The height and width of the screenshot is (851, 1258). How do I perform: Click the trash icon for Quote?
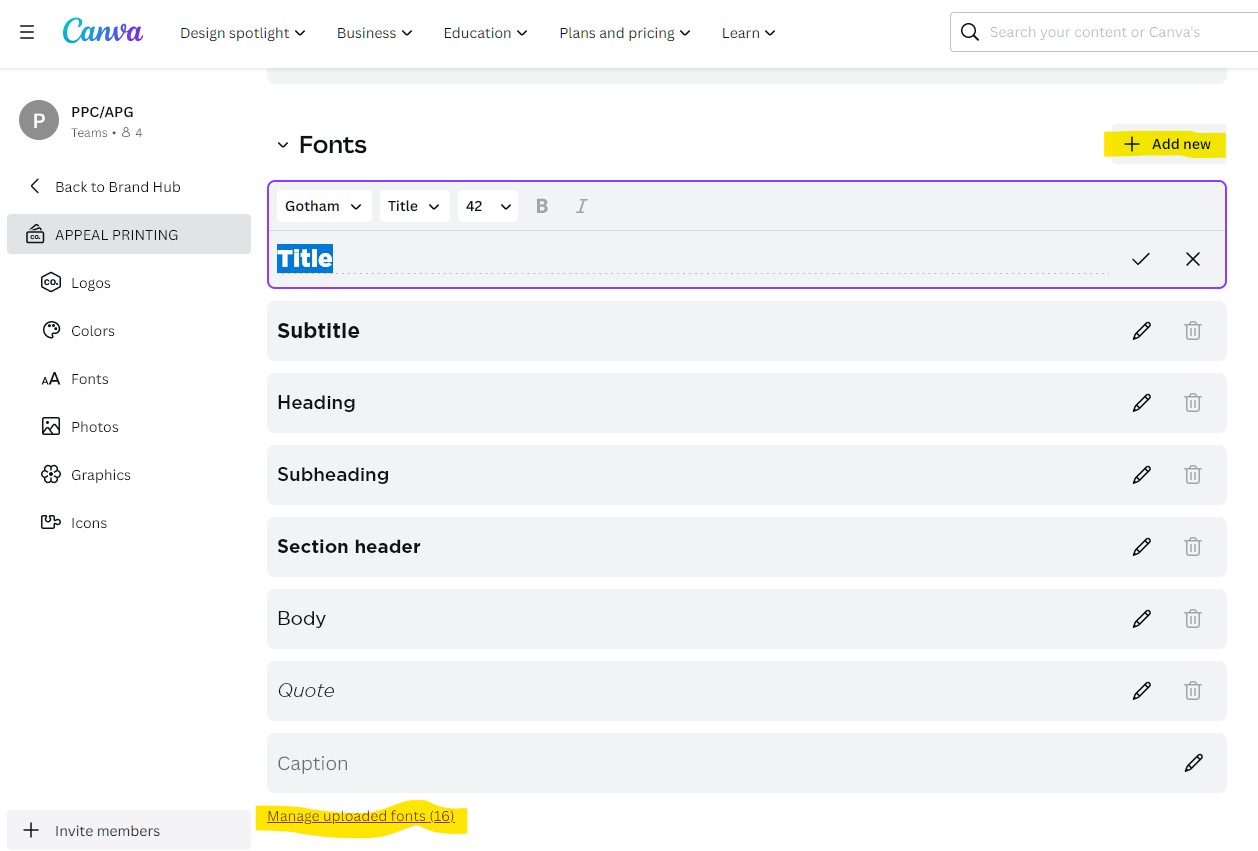coord(1192,691)
